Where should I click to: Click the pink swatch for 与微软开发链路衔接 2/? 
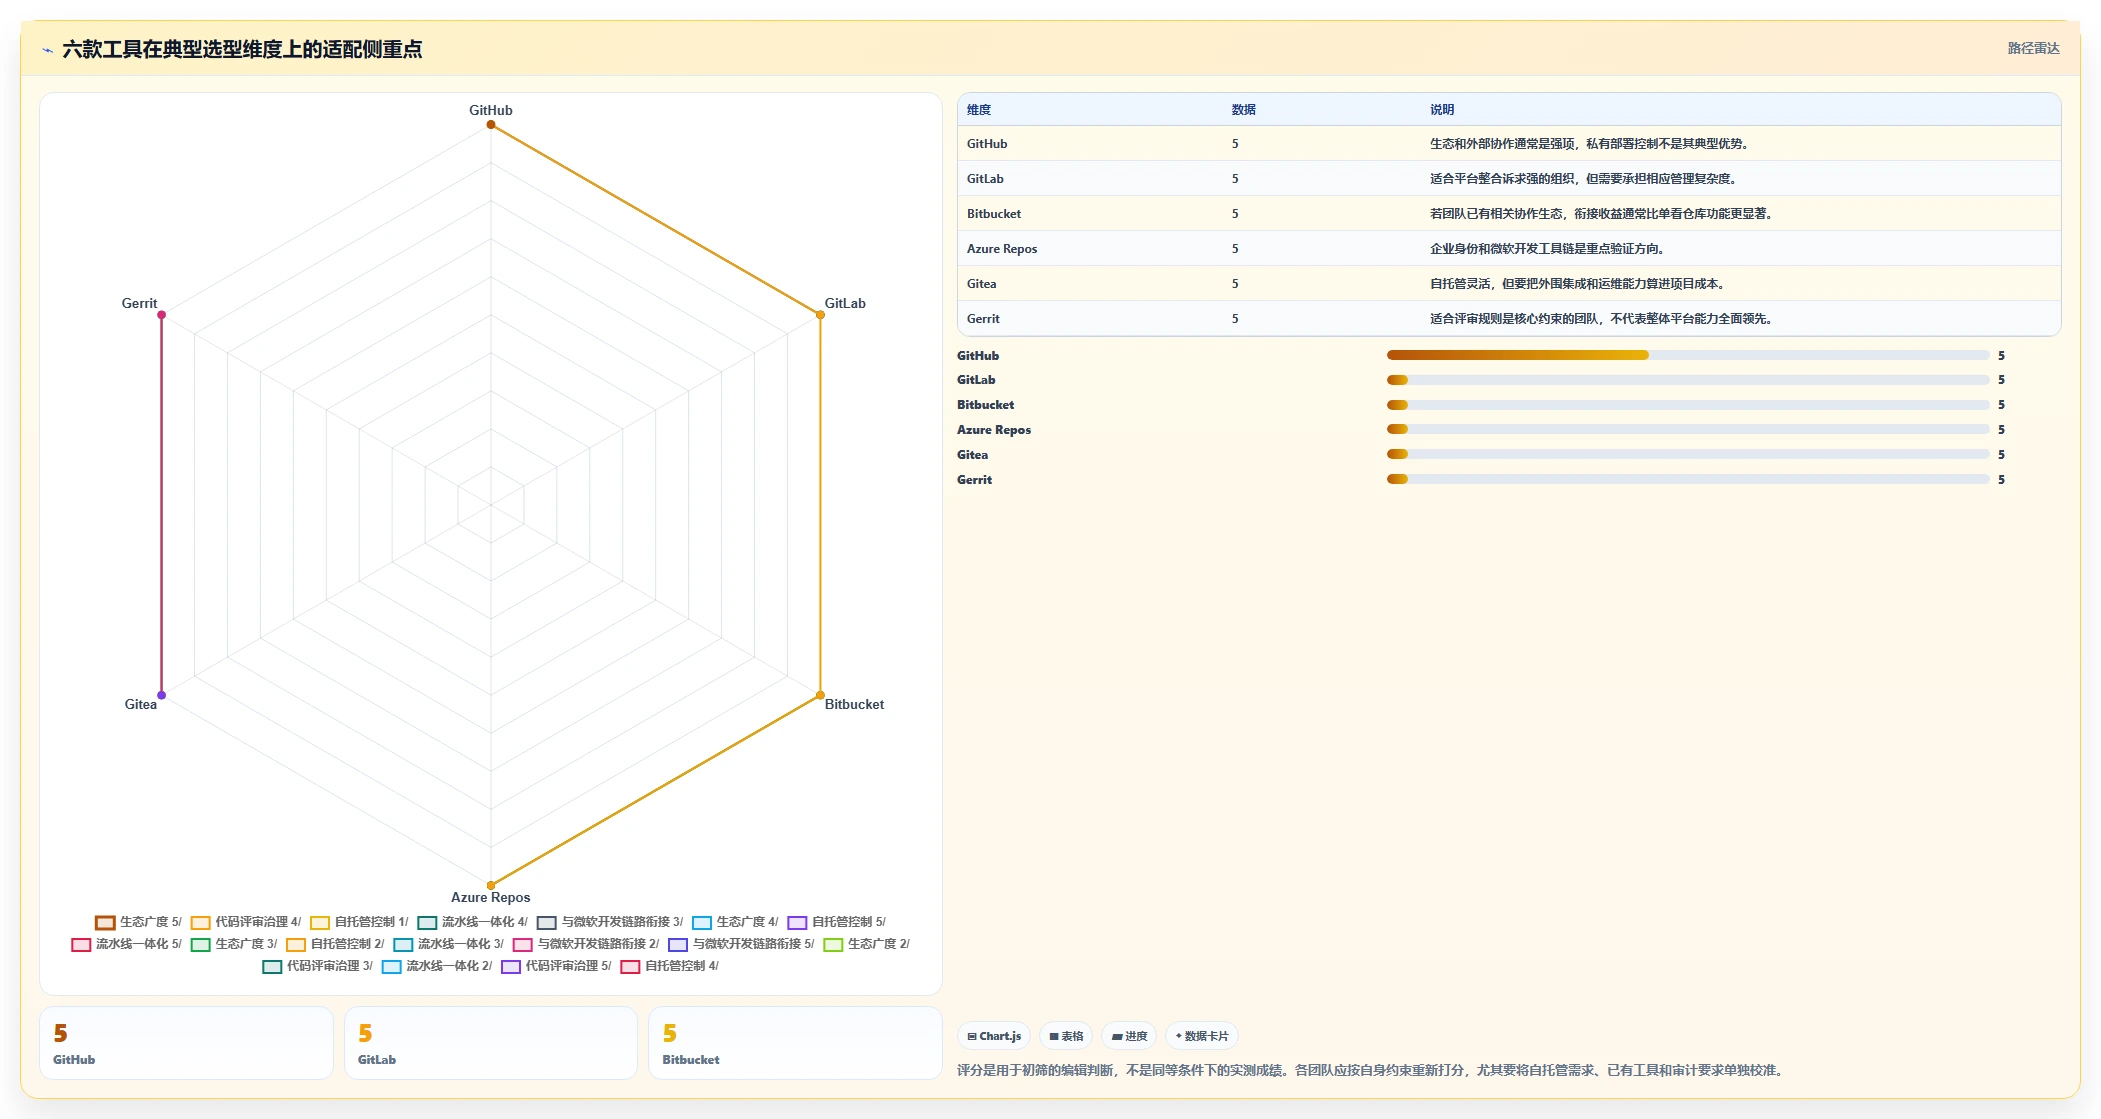click(522, 944)
